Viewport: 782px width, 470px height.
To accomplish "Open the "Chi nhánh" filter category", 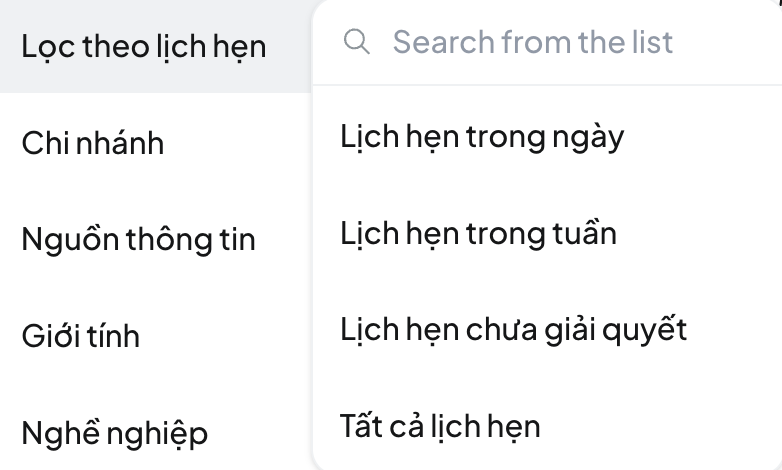I will pos(93,143).
